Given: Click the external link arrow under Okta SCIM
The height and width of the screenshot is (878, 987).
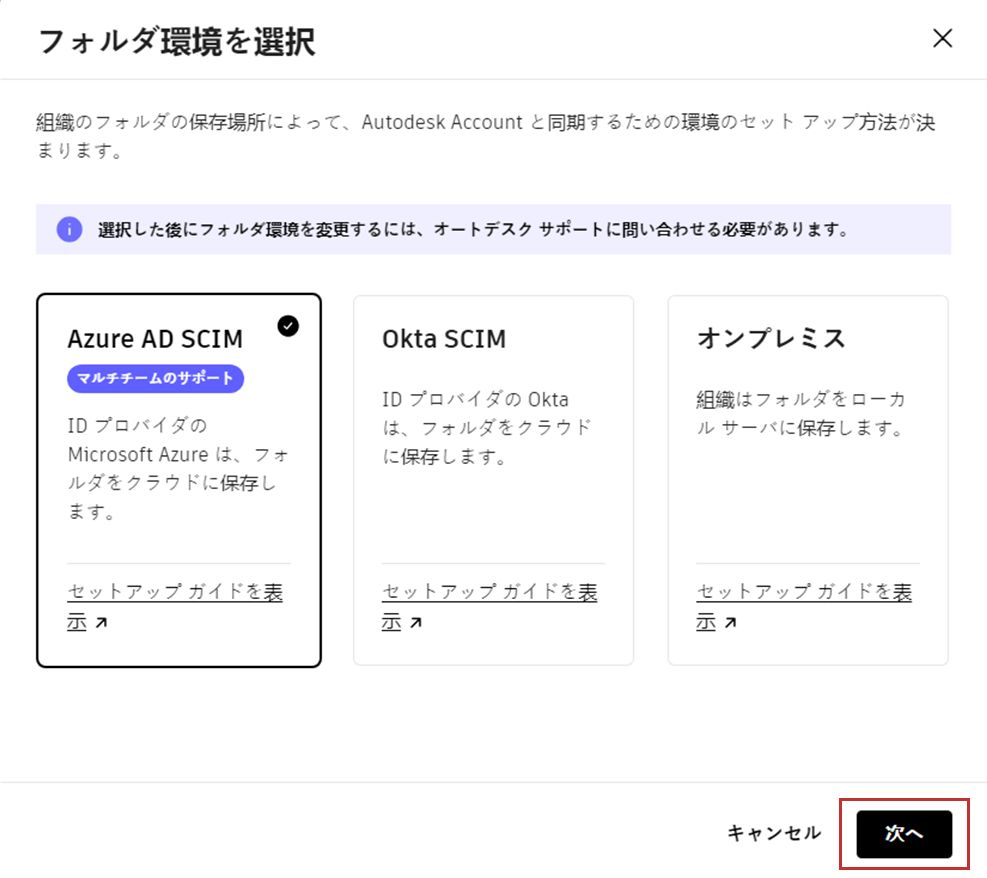Looking at the screenshot, I should coord(418,621).
